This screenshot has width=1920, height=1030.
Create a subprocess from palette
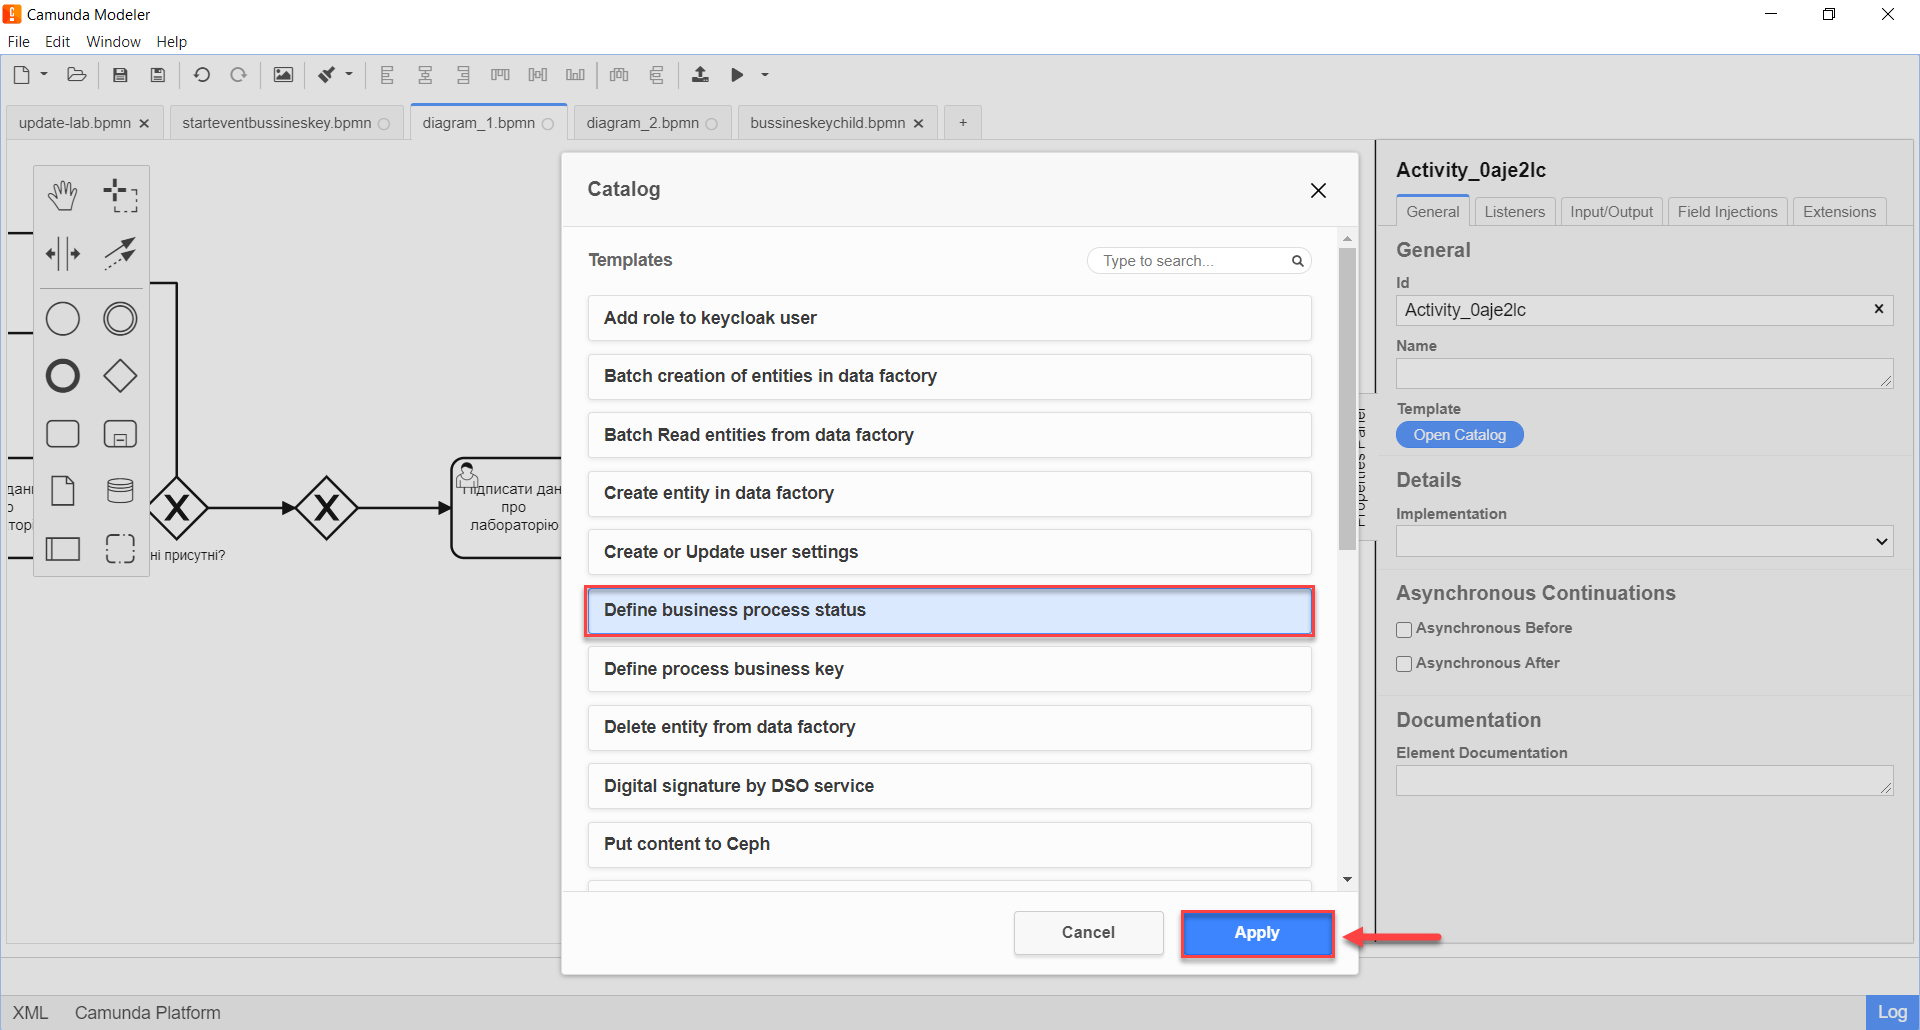(120, 434)
